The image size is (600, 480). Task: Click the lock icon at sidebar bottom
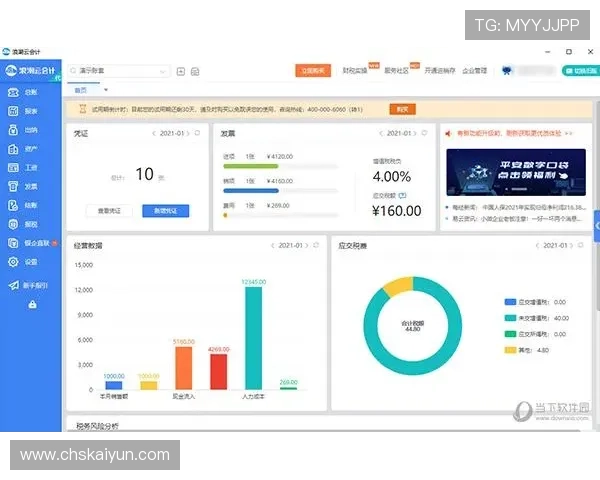click(x=33, y=305)
